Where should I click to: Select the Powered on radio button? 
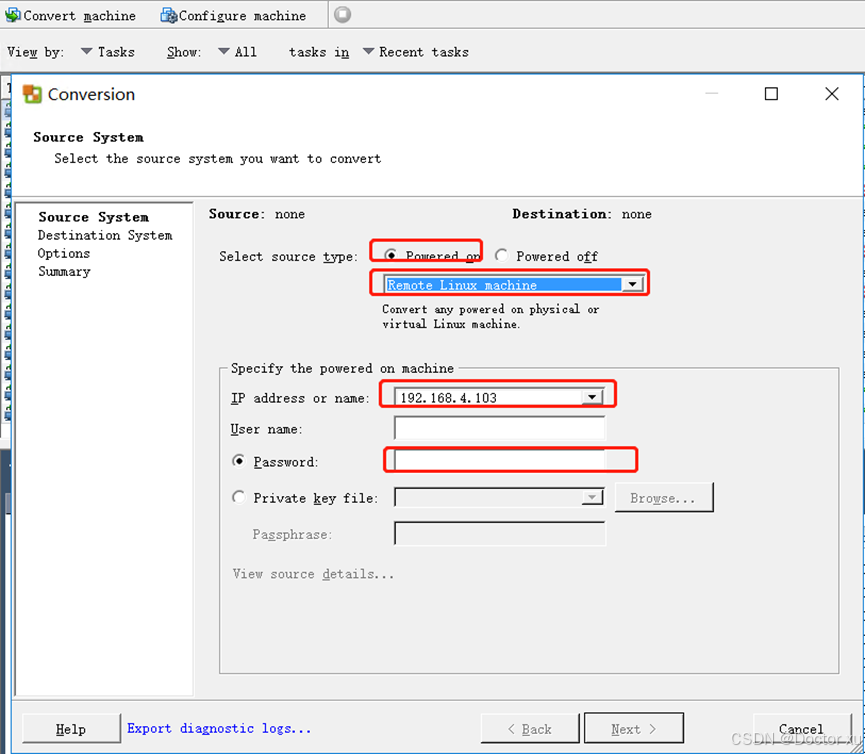pos(391,255)
